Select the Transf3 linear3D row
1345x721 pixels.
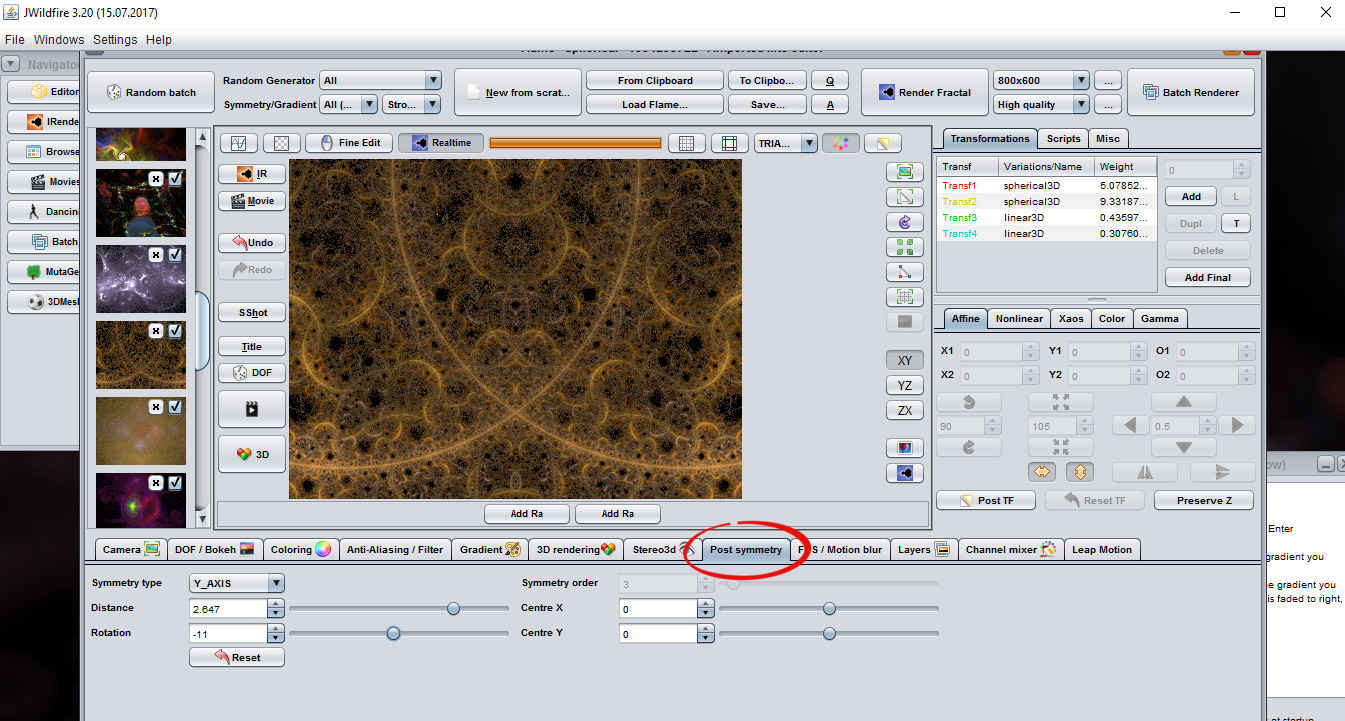pos(1047,217)
